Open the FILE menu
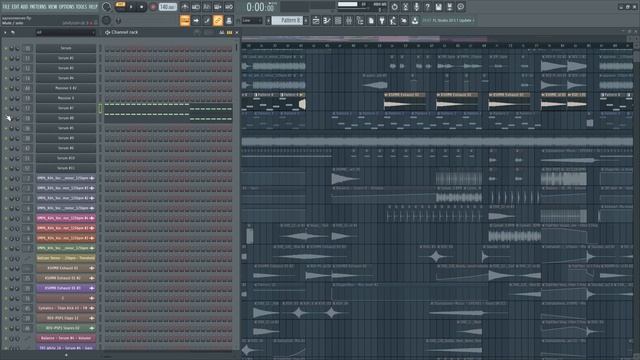This screenshot has width=640, height=360. coord(6,7)
